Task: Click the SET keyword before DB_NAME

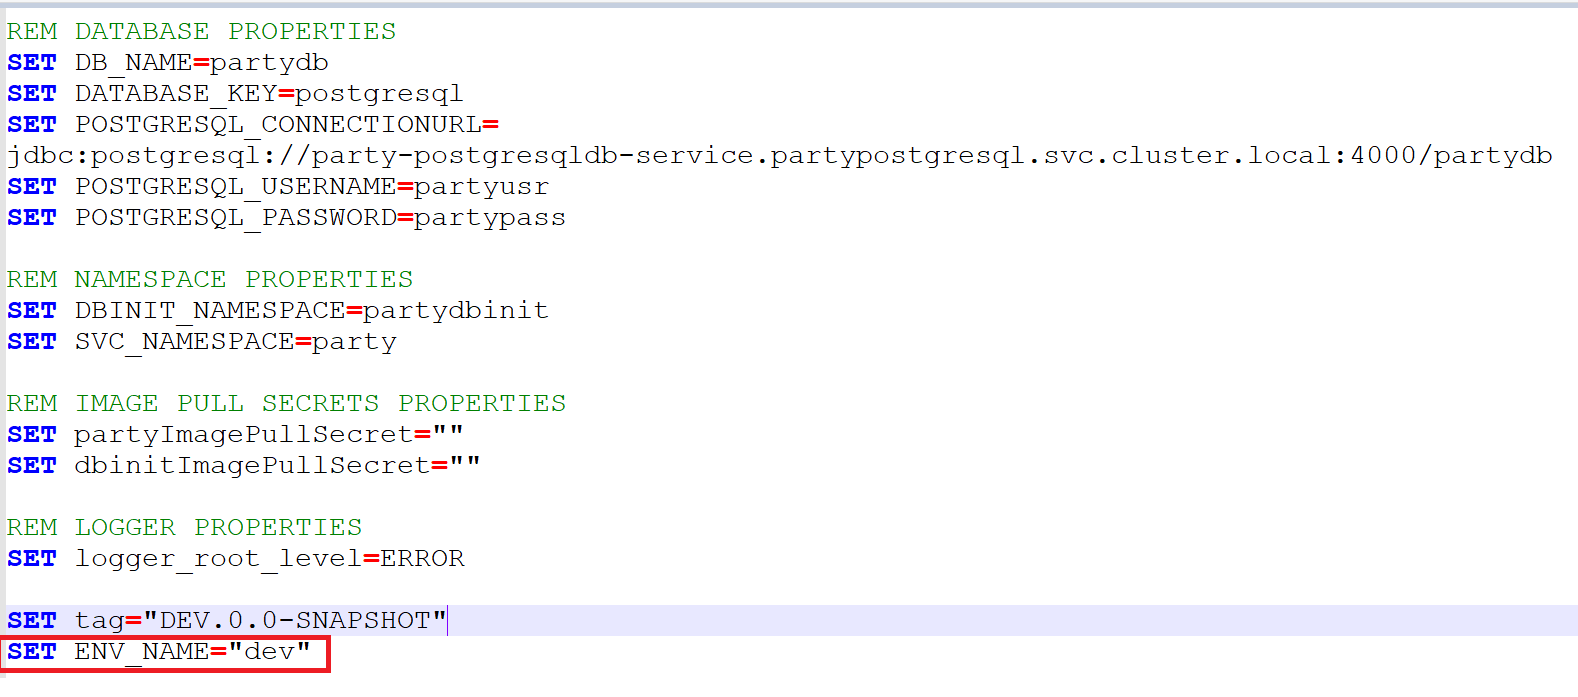Action: click(x=32, y=63)
